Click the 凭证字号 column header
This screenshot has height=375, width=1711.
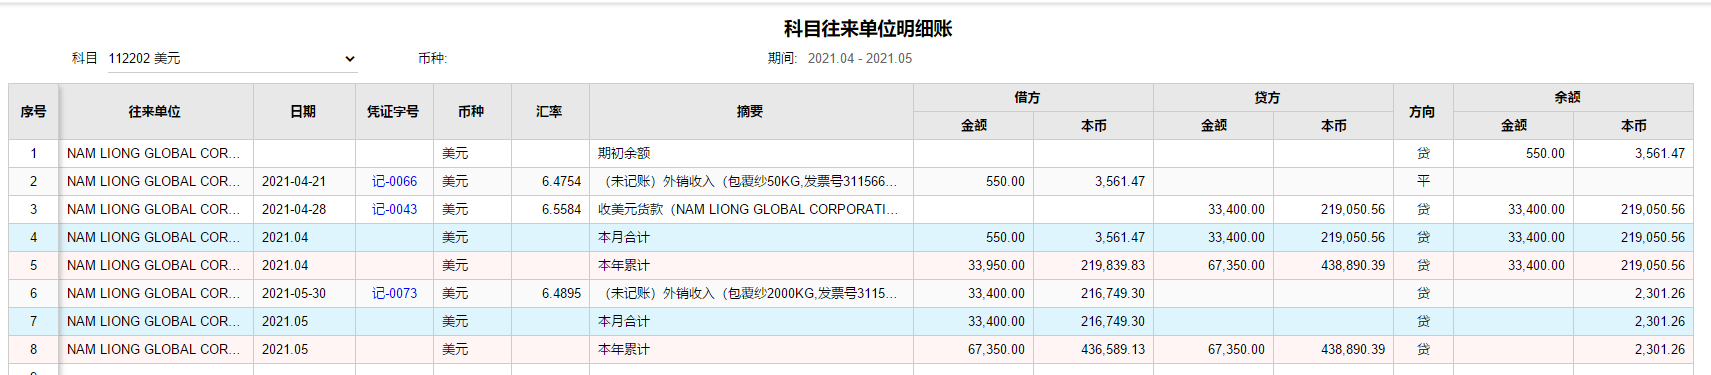point(394,112)
